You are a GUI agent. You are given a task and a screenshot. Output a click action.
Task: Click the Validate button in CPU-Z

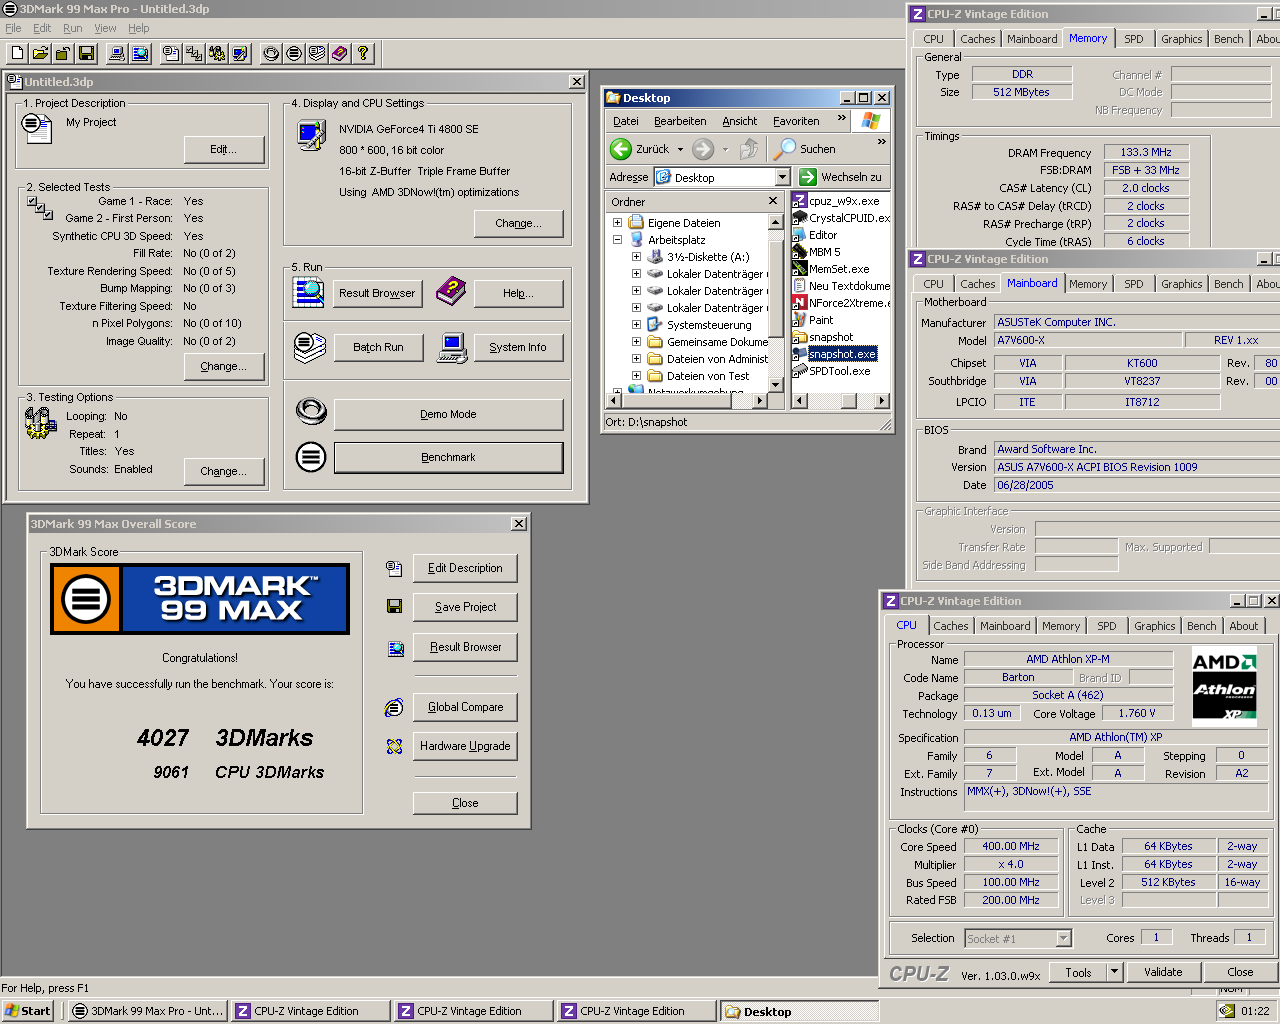pos(1163,972)
